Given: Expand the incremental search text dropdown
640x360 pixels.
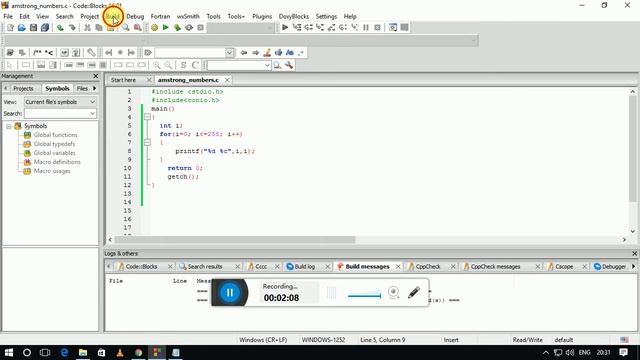Looking at the screenshot, I should tap(229, 53).
